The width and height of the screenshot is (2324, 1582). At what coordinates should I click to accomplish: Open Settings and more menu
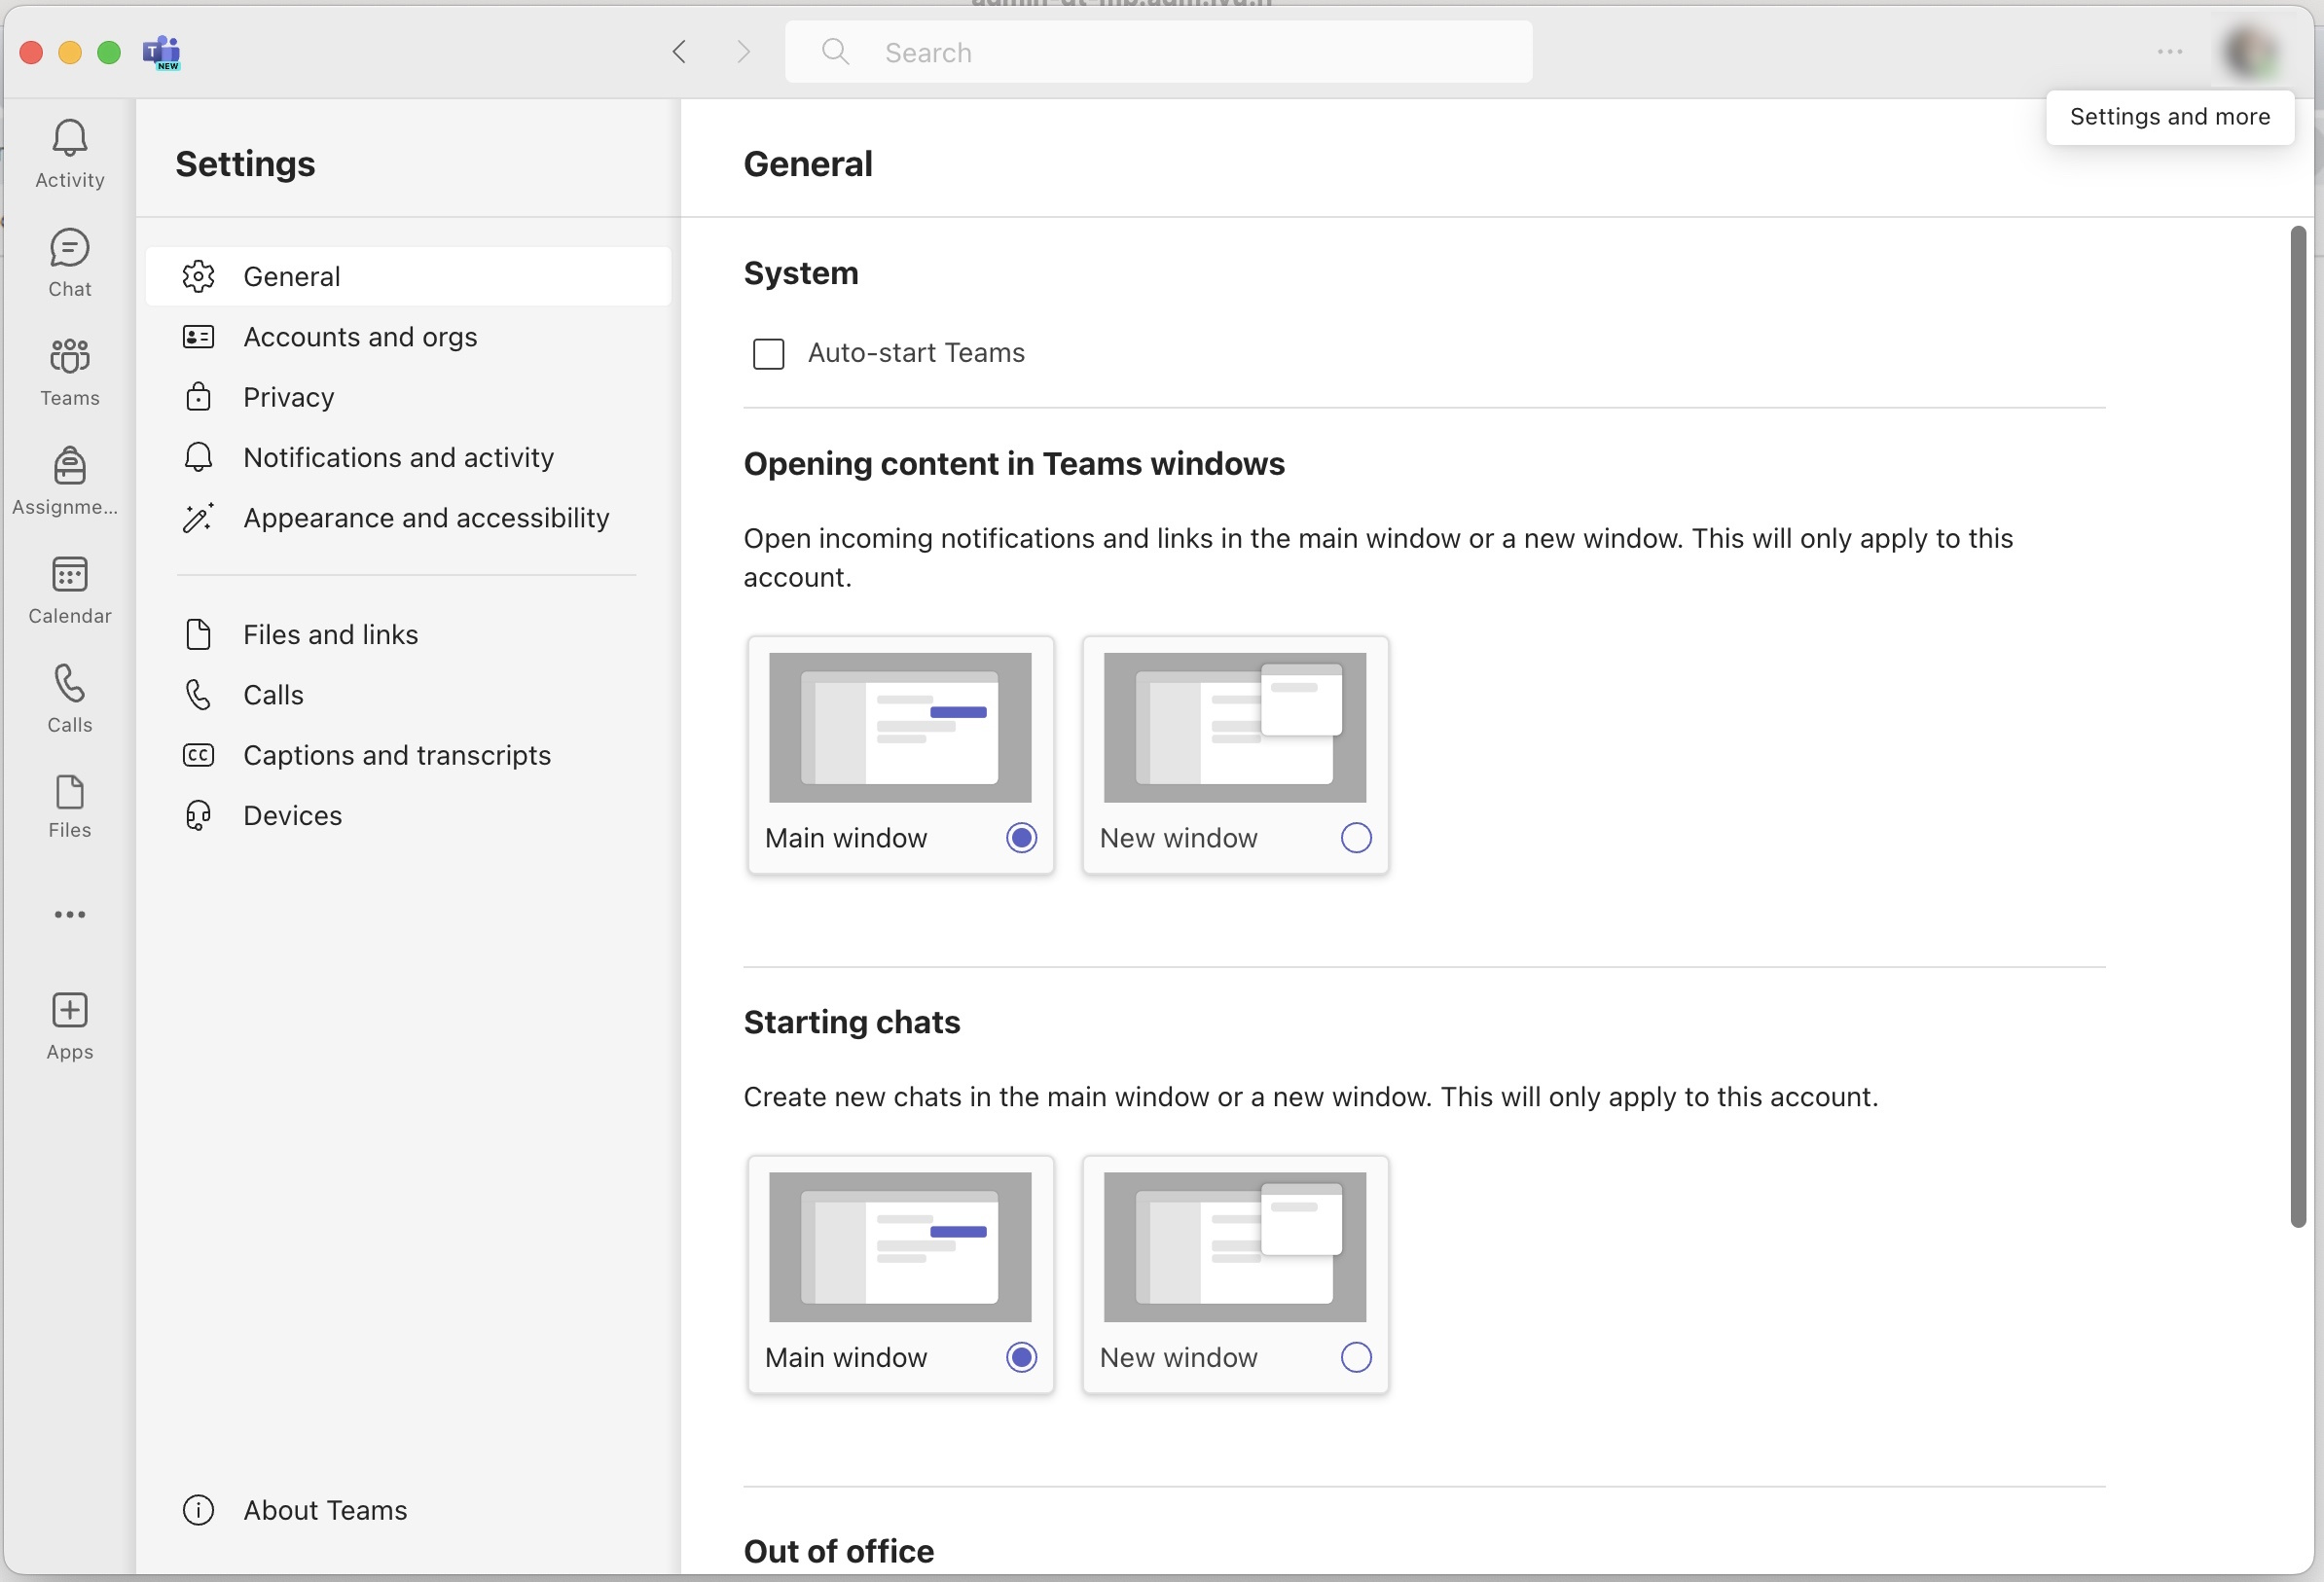point(2169,52)
